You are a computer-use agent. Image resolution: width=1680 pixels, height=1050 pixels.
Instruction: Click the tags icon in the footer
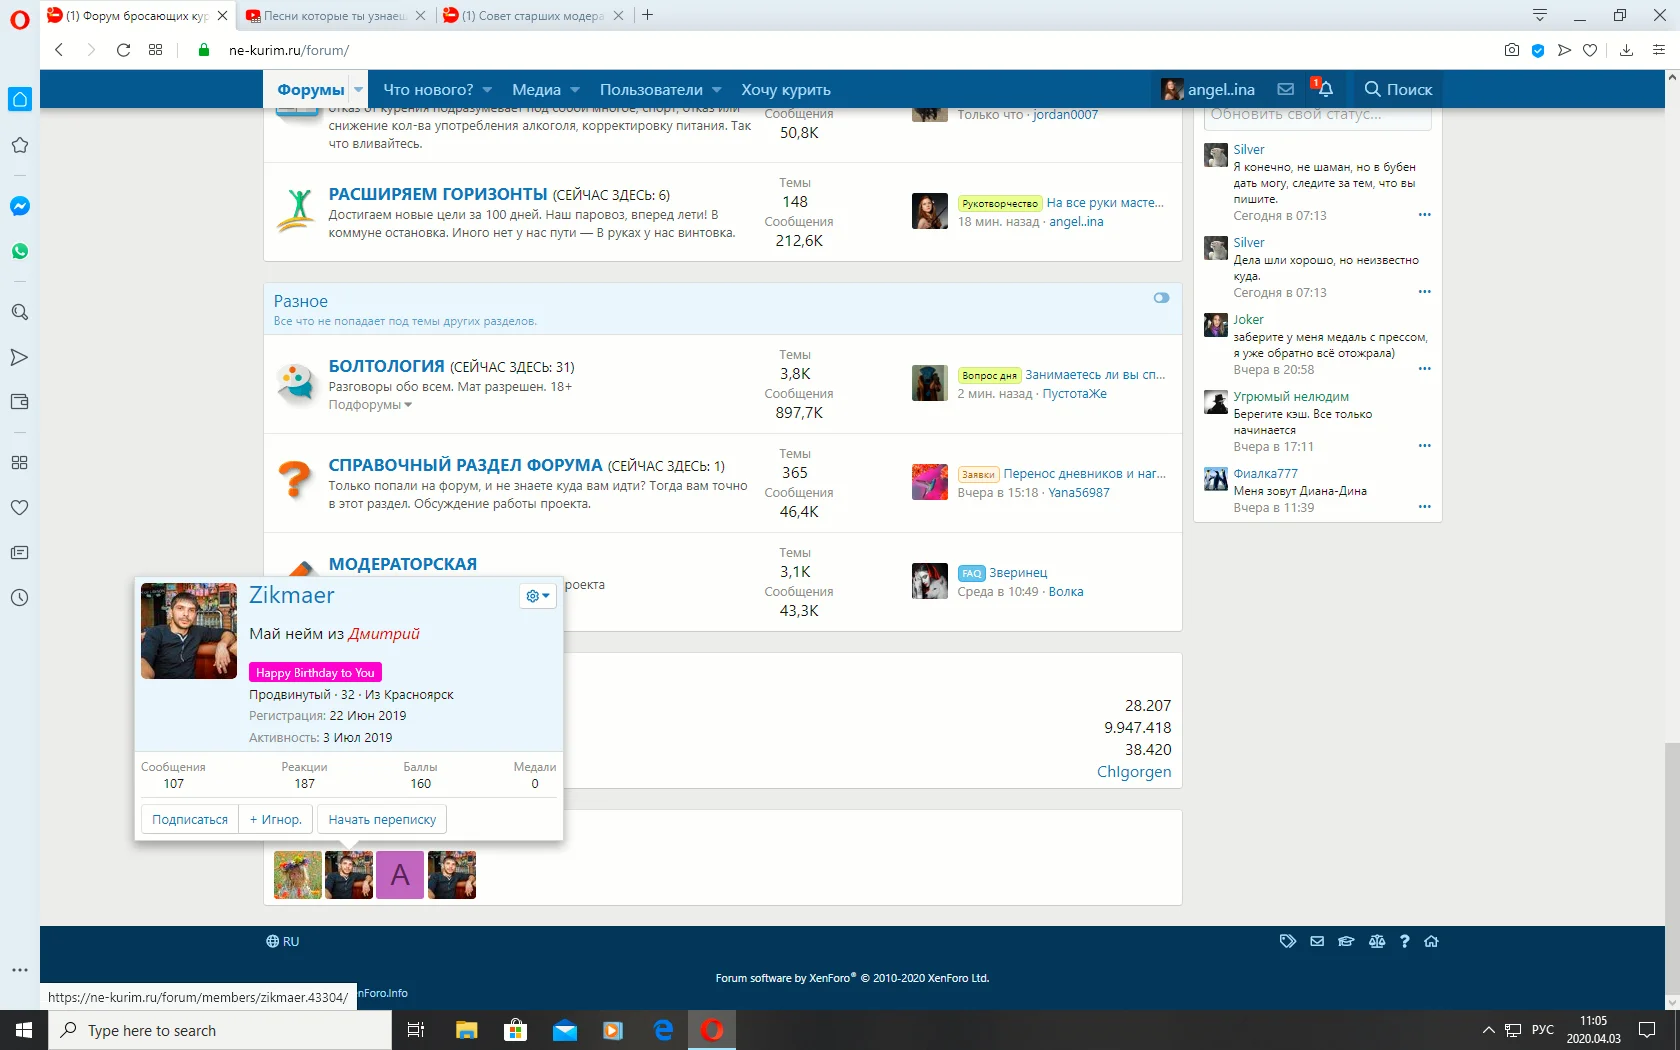pos(1288,941)
